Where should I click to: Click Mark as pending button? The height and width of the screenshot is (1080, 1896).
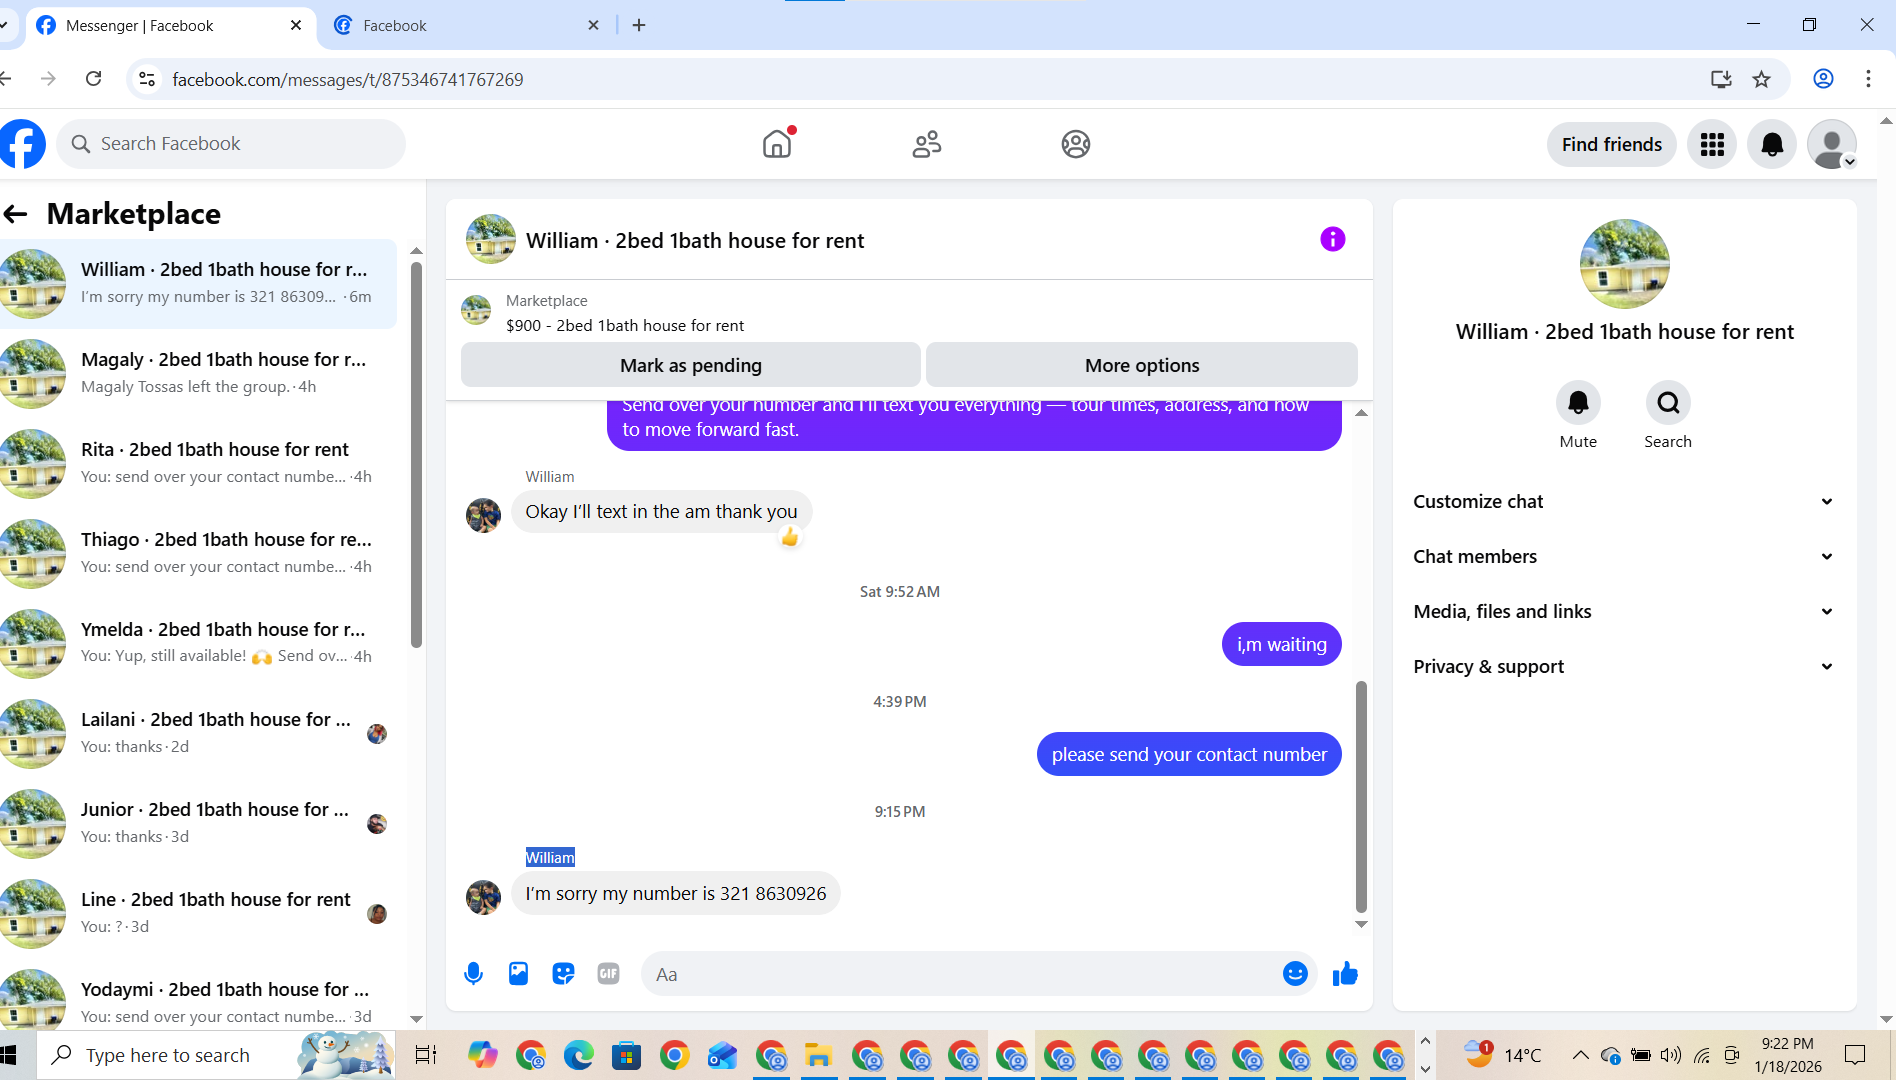[690, 365]
